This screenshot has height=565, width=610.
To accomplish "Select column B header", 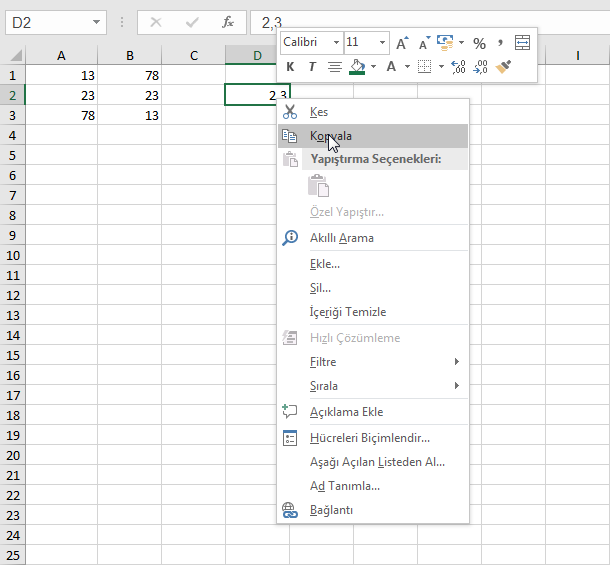I will click(x=130, y=56).
